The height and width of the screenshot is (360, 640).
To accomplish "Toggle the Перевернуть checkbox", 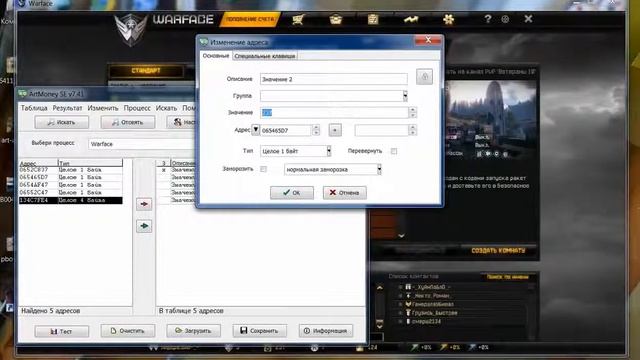I will pos(394,151).
